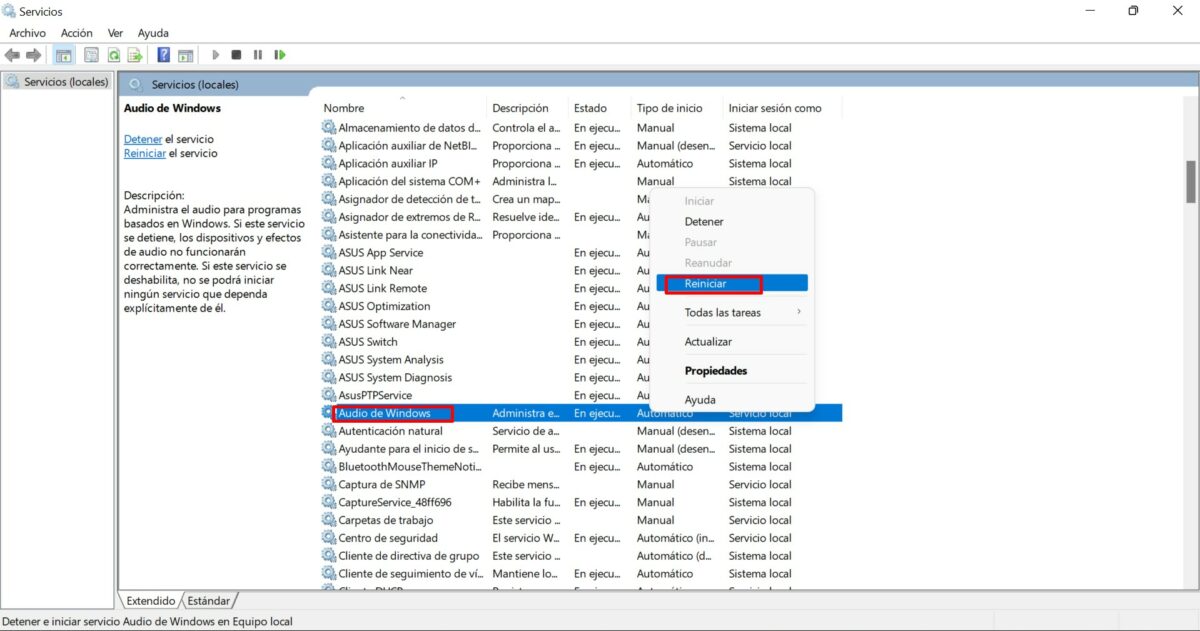This screenshot has height=631, width=1200.
Task: Click the Refresh toolbar icon
Action: tap(113, 55)
